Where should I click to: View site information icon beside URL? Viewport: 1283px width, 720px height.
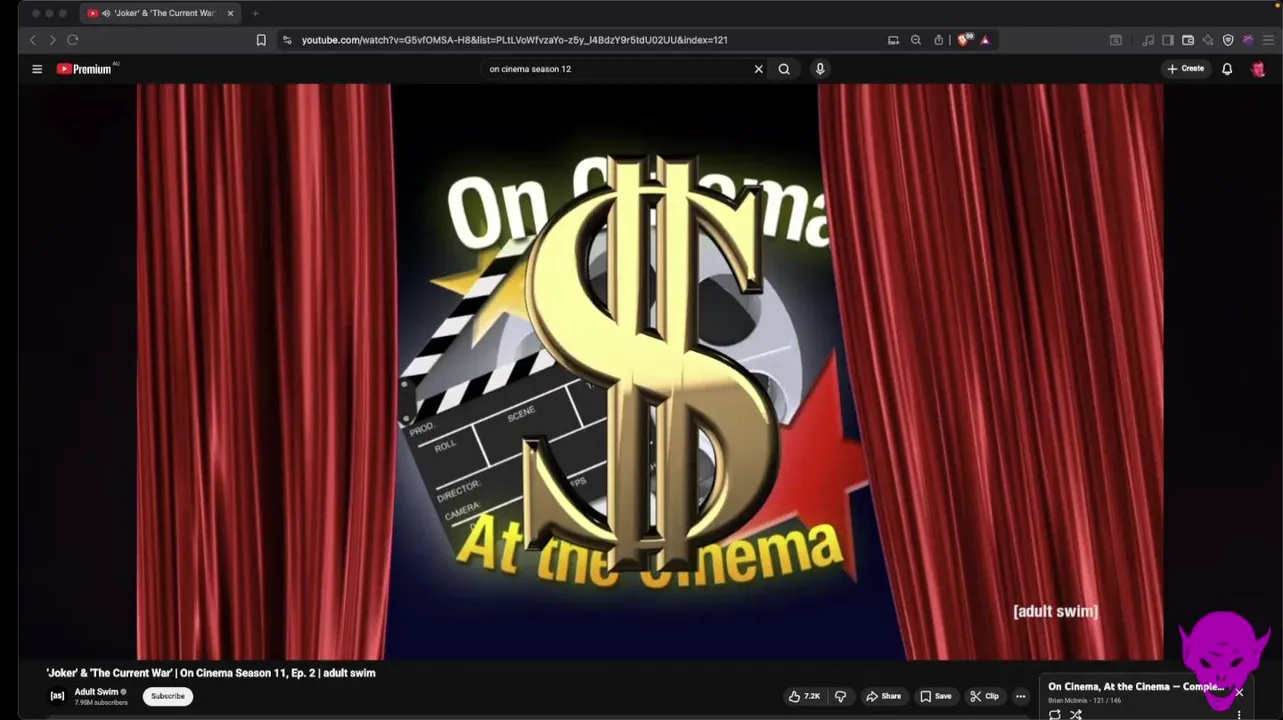pos(287,40)
